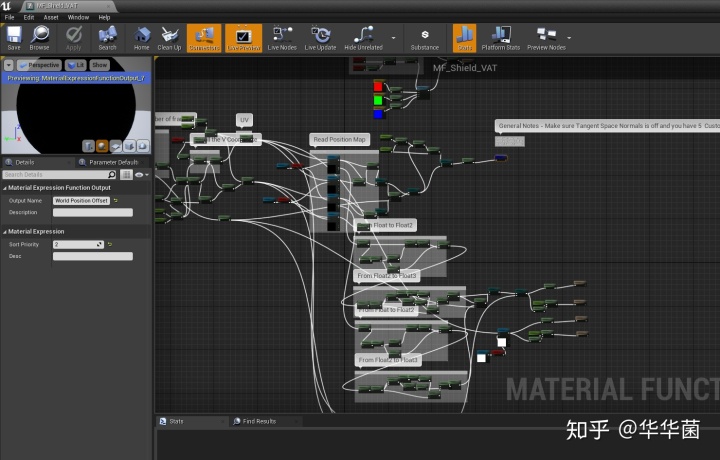
Task: Select the sphere preview mesh icon
Action: pyautogui.click(x=102, y=146)
